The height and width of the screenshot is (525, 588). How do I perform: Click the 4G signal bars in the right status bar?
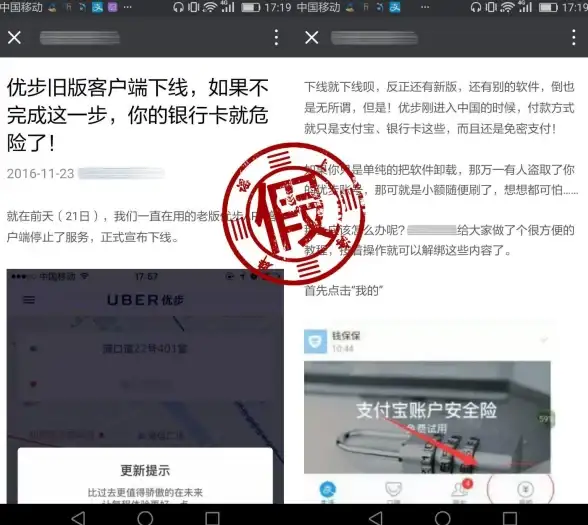[x=525, y=7]
